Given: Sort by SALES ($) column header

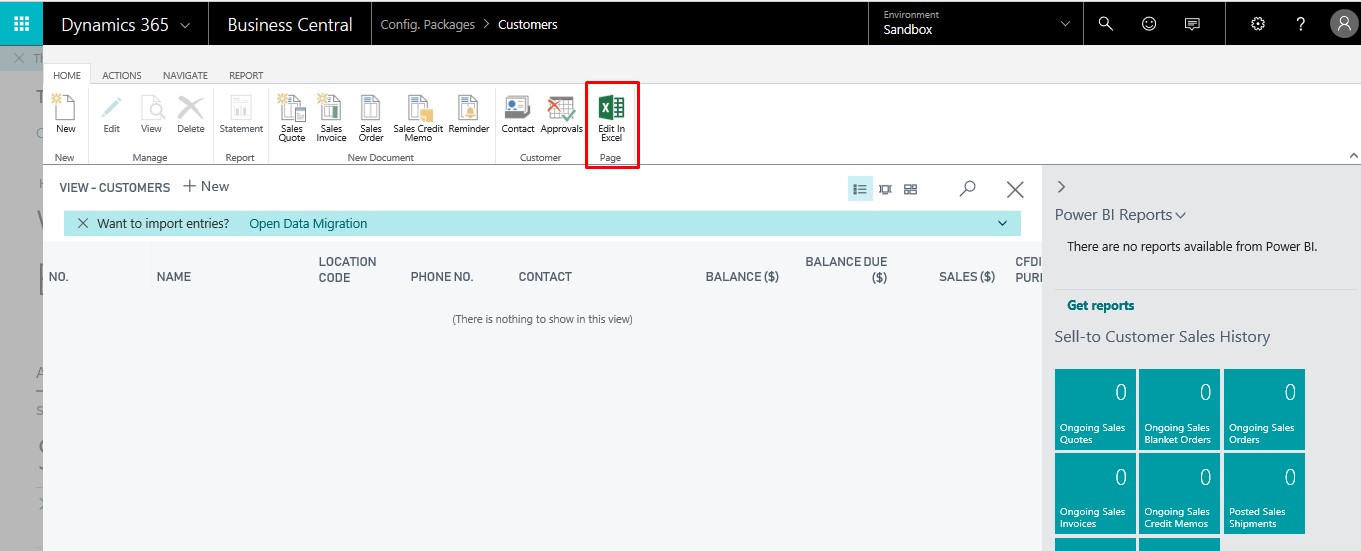Looking at the screenshot, I should tap(967, 277).
